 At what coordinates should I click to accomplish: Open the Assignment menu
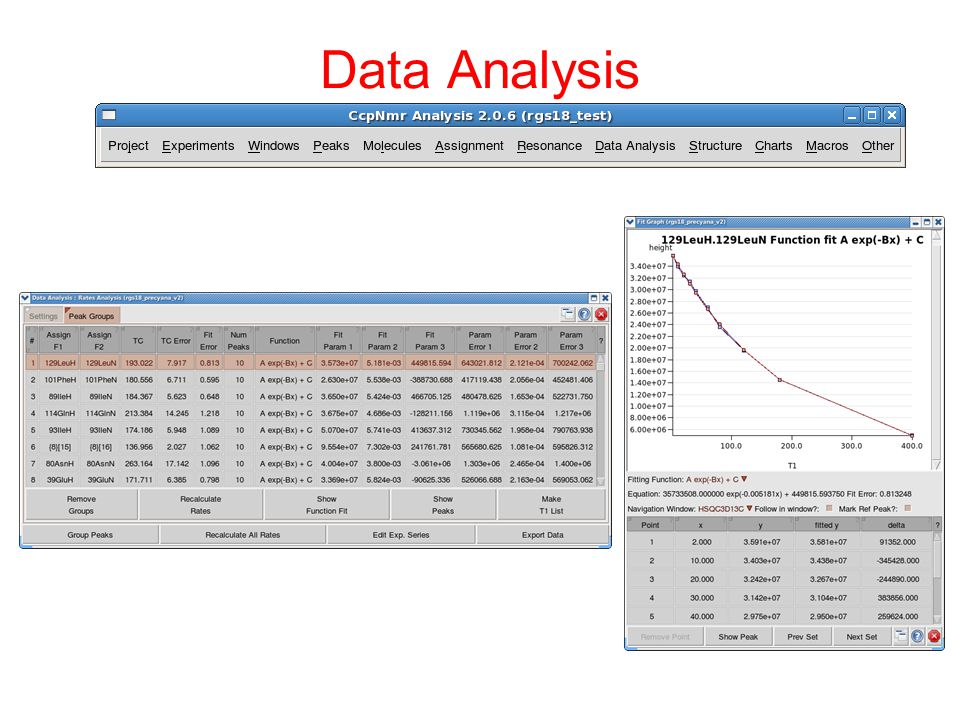tap(469, 146)
